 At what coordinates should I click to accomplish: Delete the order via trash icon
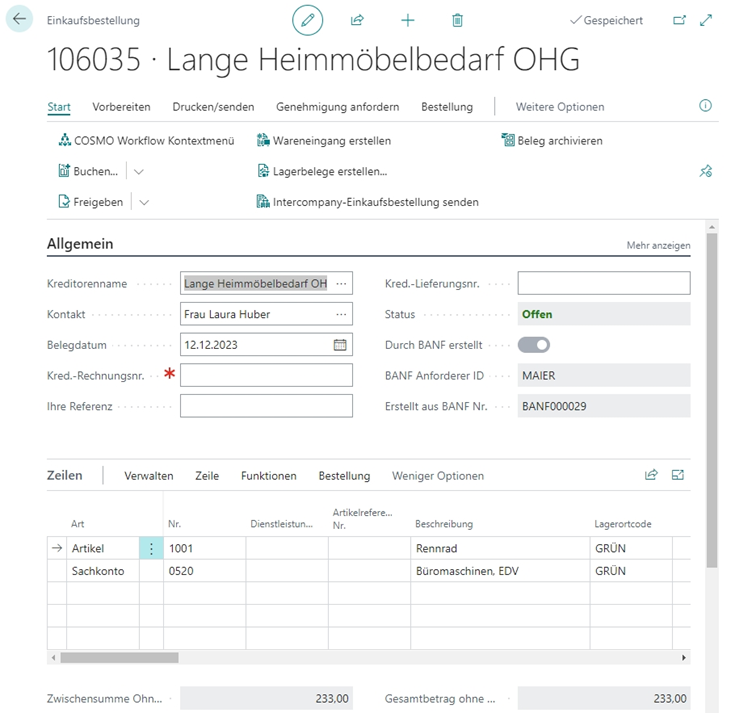[x=457, y=20]
